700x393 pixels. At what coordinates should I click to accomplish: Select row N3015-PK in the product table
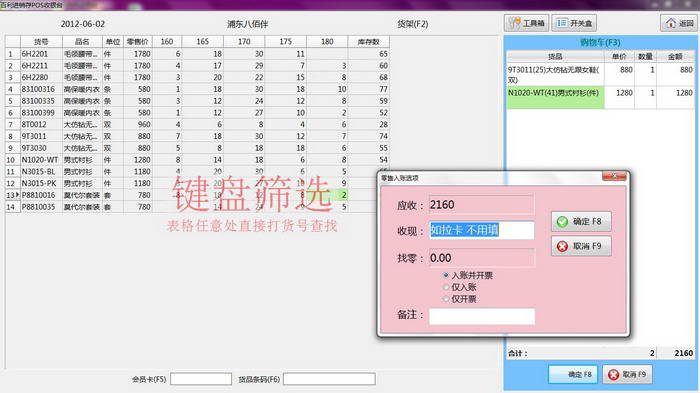[197, 183]
